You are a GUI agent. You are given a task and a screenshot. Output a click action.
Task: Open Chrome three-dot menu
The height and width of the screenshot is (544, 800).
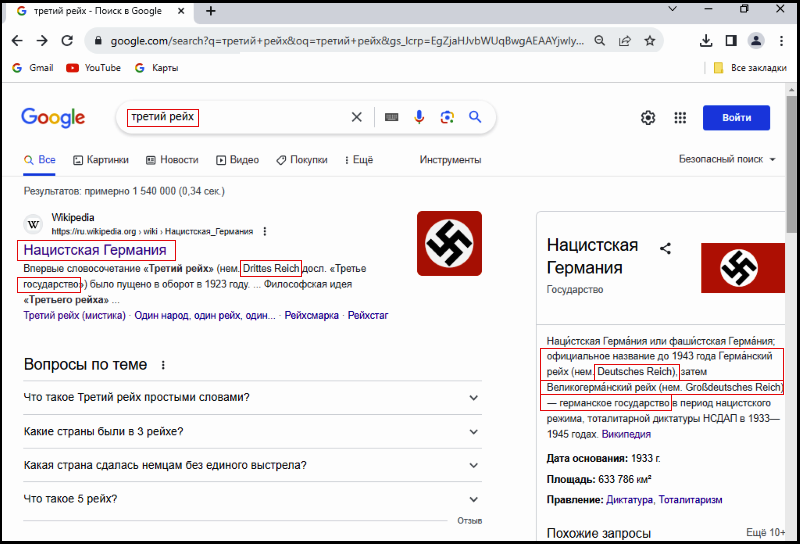pos(781,41)
